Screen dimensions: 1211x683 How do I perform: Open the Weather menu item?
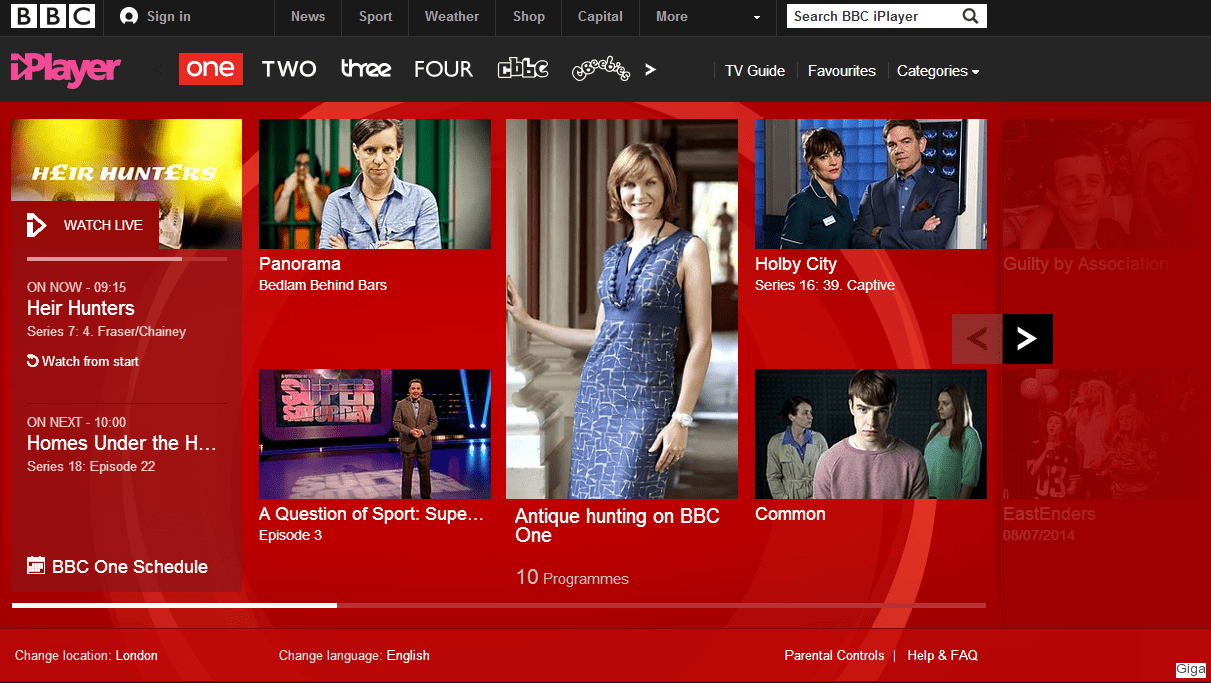click(x=452, y=16)
